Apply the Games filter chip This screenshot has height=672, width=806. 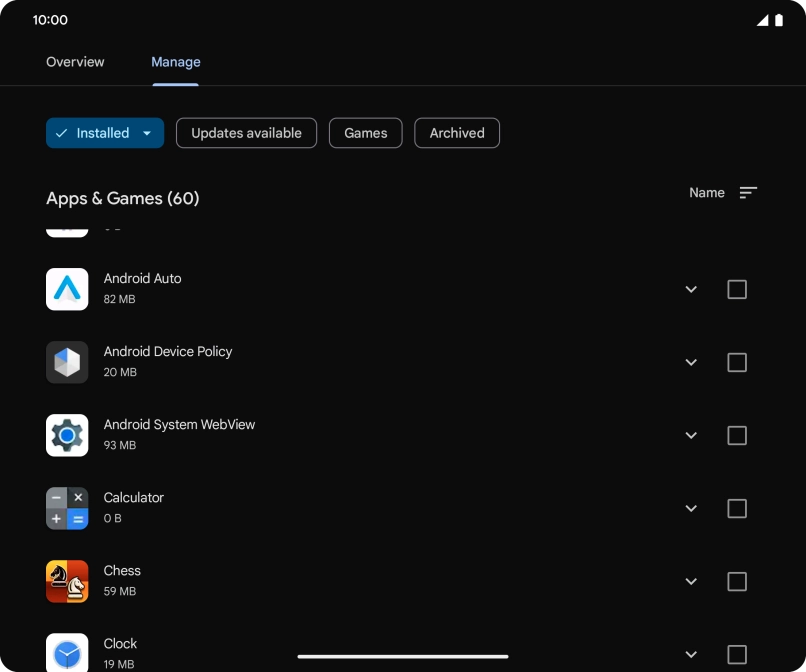click(x=366, y=133)
